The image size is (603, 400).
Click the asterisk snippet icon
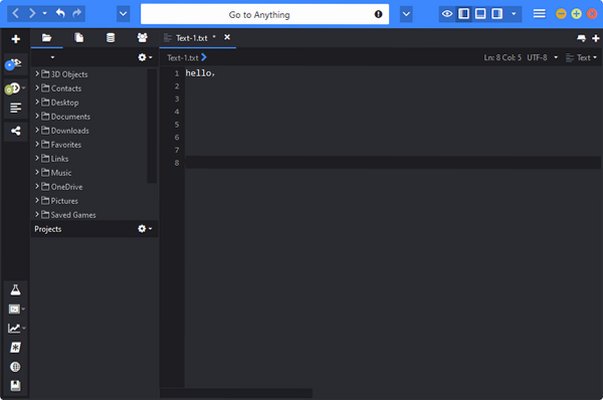(x=15, y=348)
